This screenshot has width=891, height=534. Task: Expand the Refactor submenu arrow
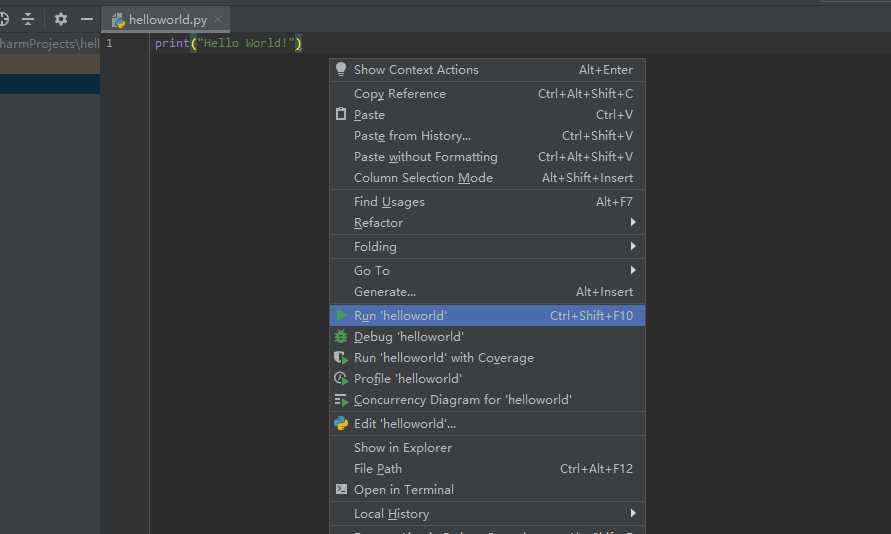coord(632,223)
